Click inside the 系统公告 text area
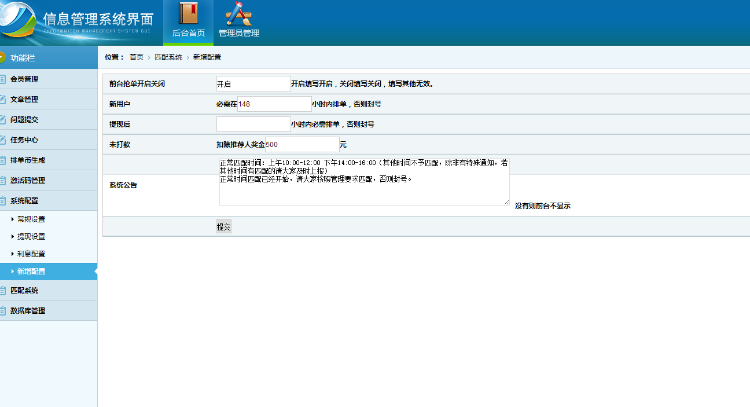 364,181
